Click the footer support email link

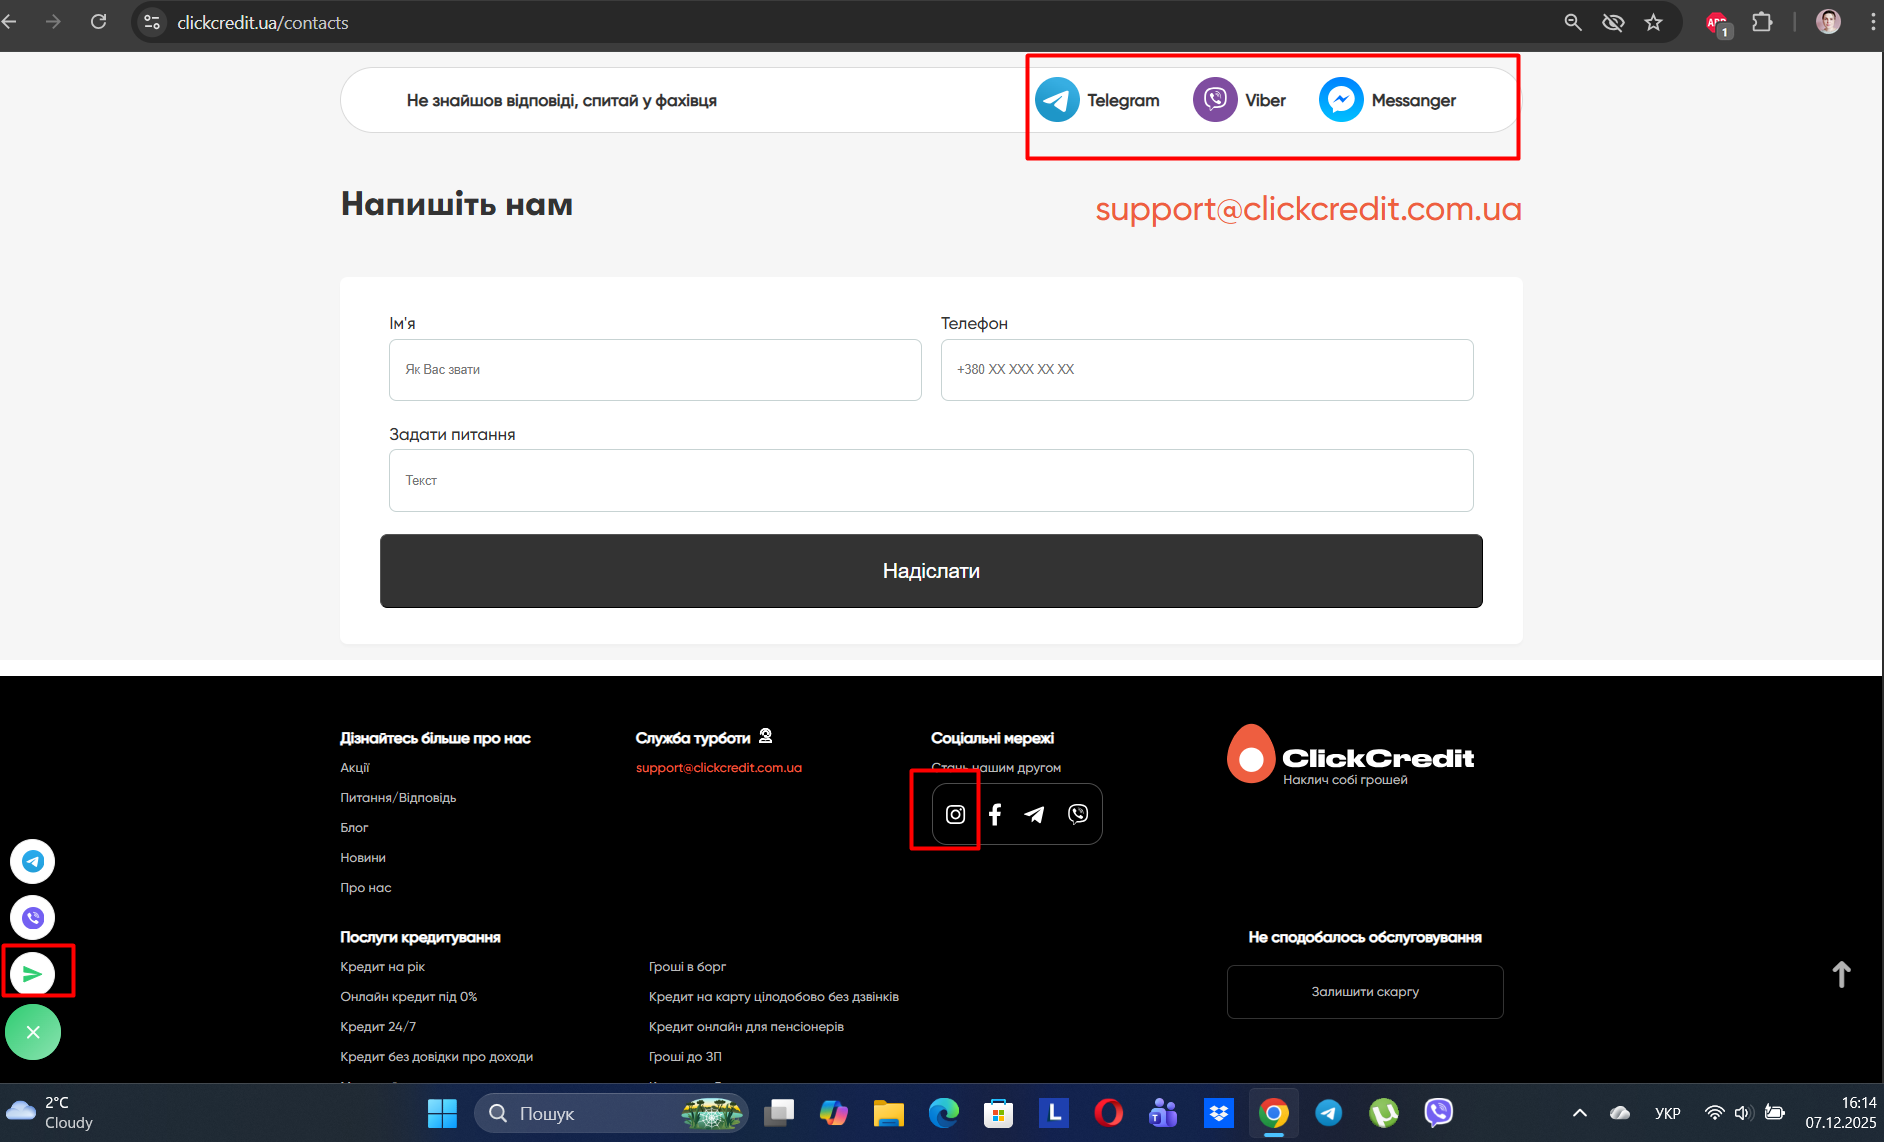click(719, 768)
